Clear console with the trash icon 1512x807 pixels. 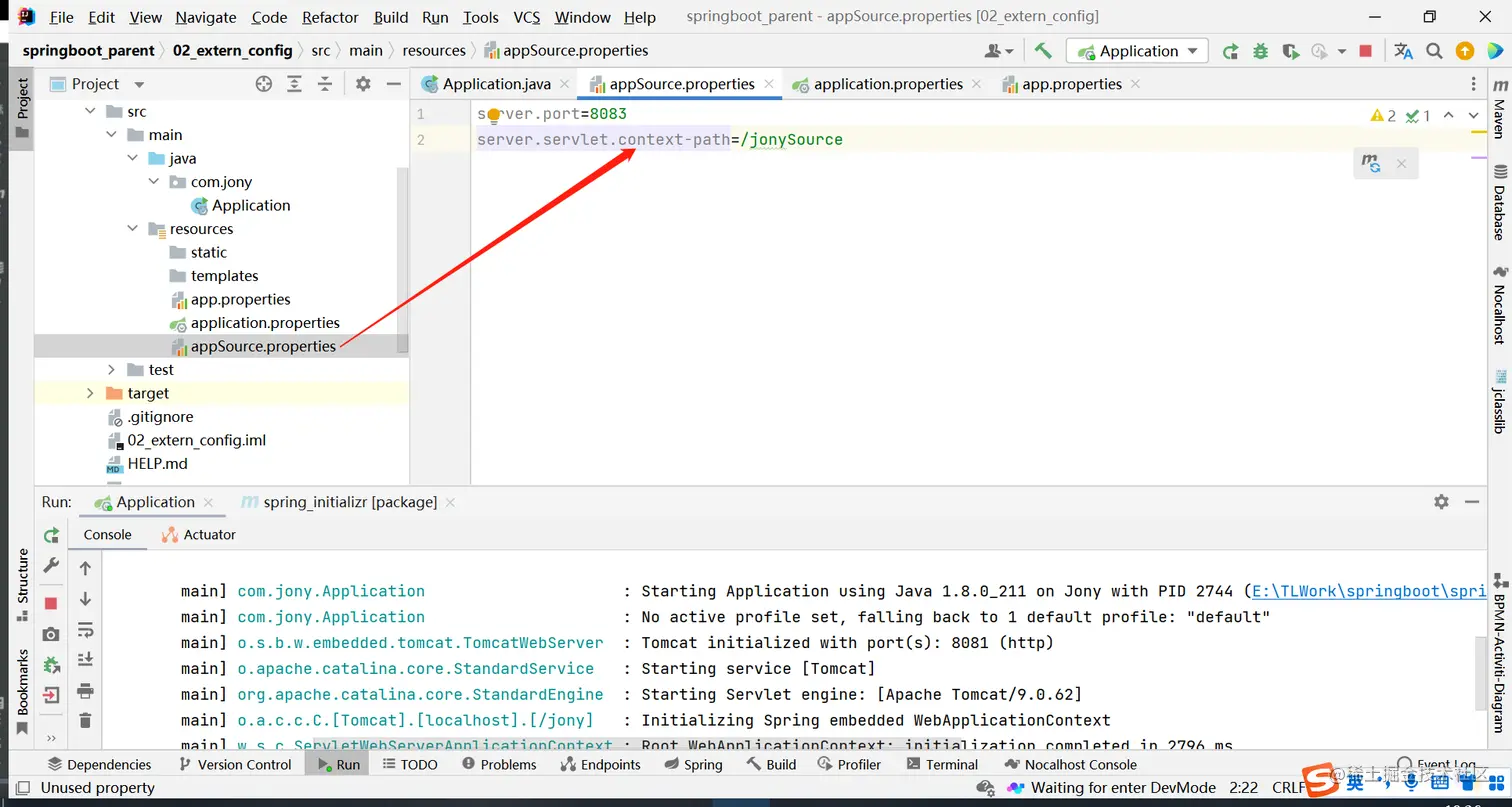(86, 720)
